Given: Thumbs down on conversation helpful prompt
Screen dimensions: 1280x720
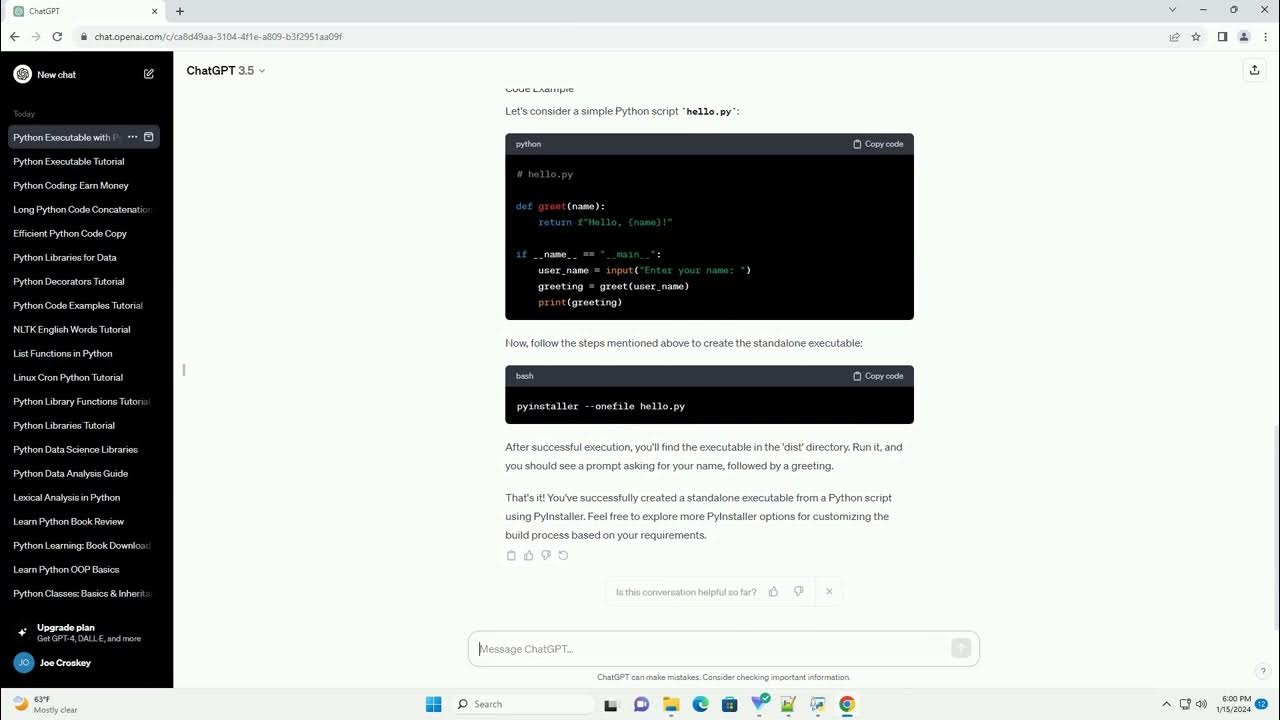Looking at the screenshot, I should [798, 592].
